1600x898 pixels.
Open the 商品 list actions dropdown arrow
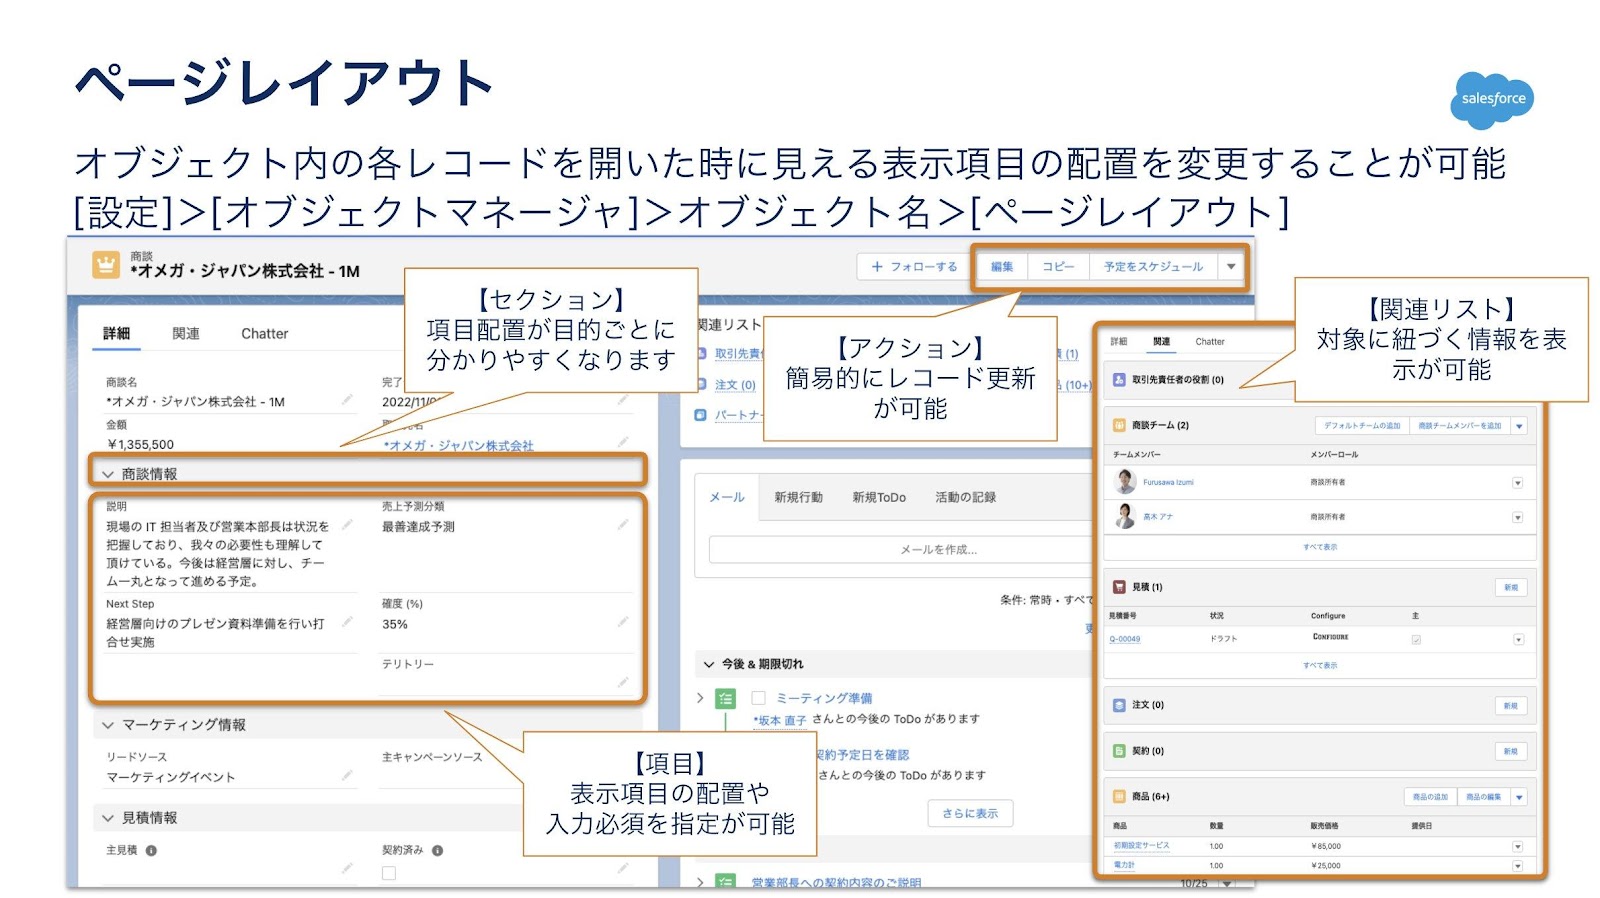point(1519,798)
